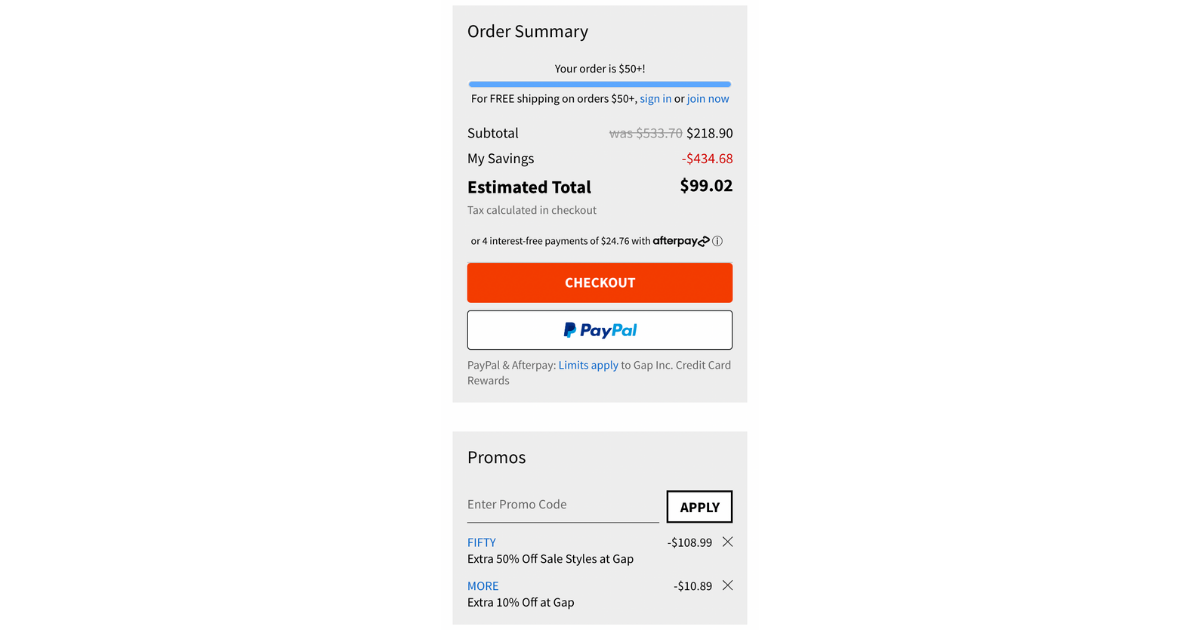
Task: Click the $99.02 estimated total amount
Action: 706,186
